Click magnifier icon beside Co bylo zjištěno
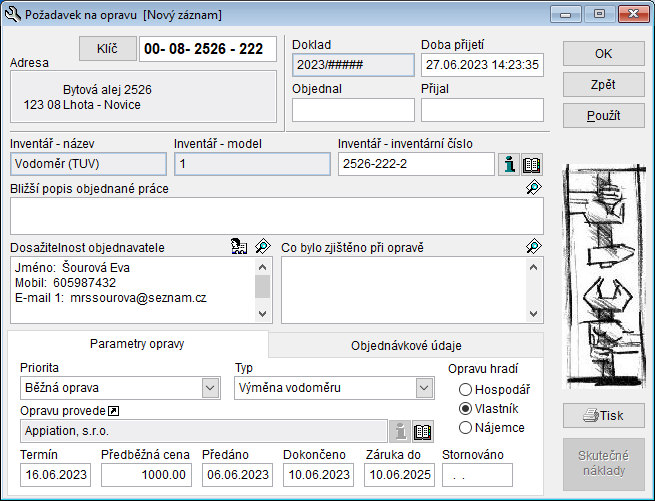This screenshot has height=501, width=655. (533, 246)
